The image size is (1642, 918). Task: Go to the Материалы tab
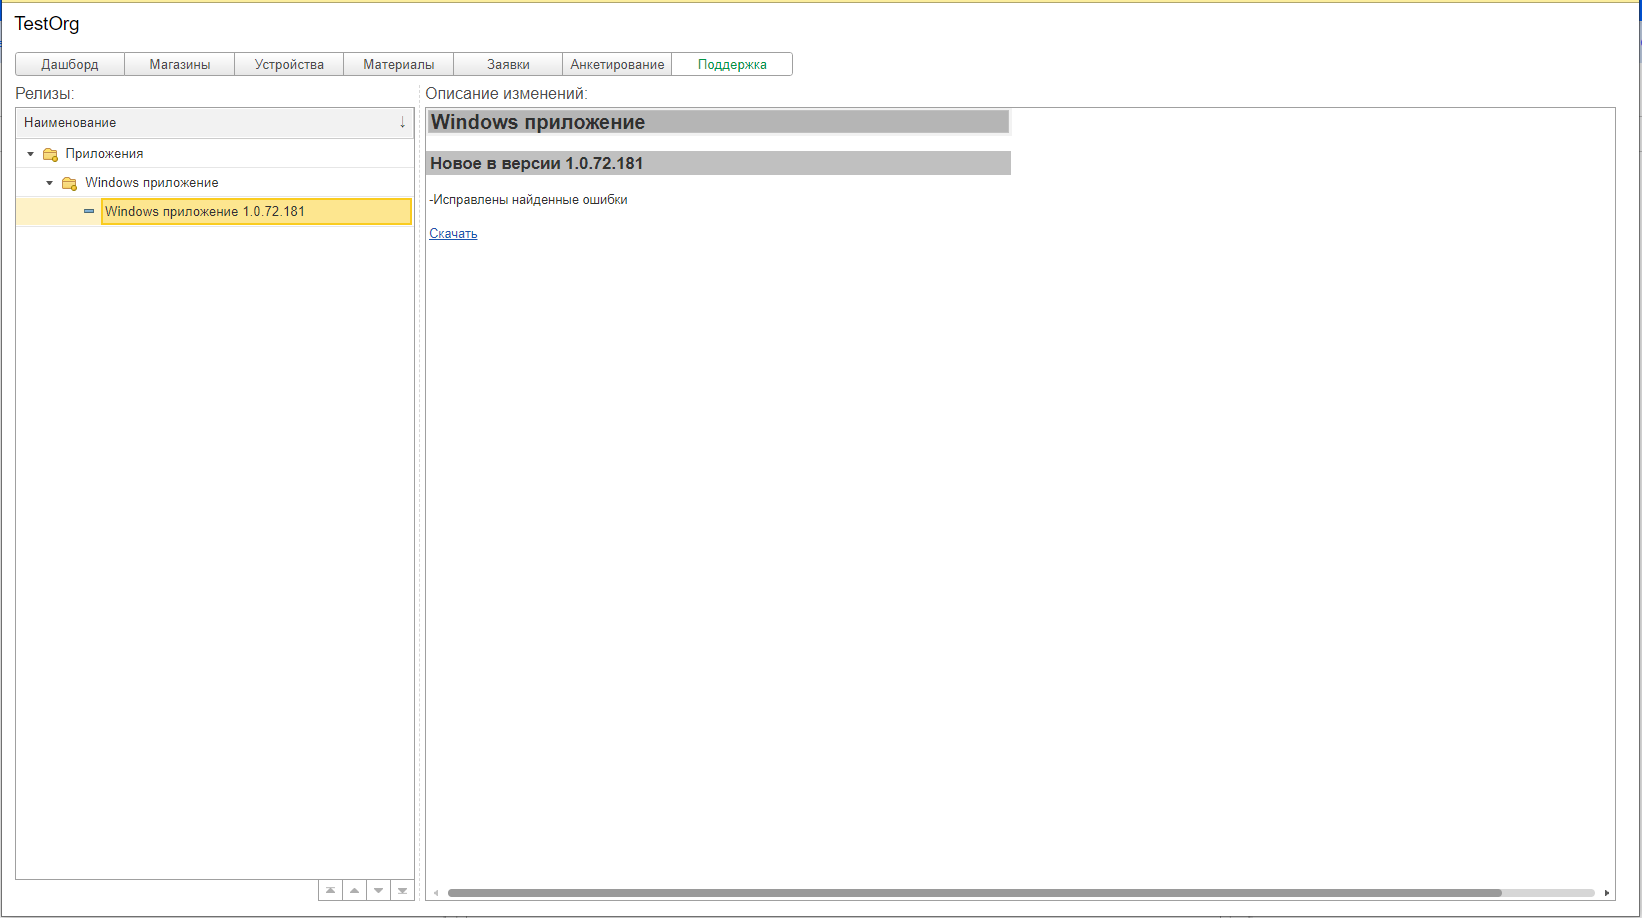(399, 64)
